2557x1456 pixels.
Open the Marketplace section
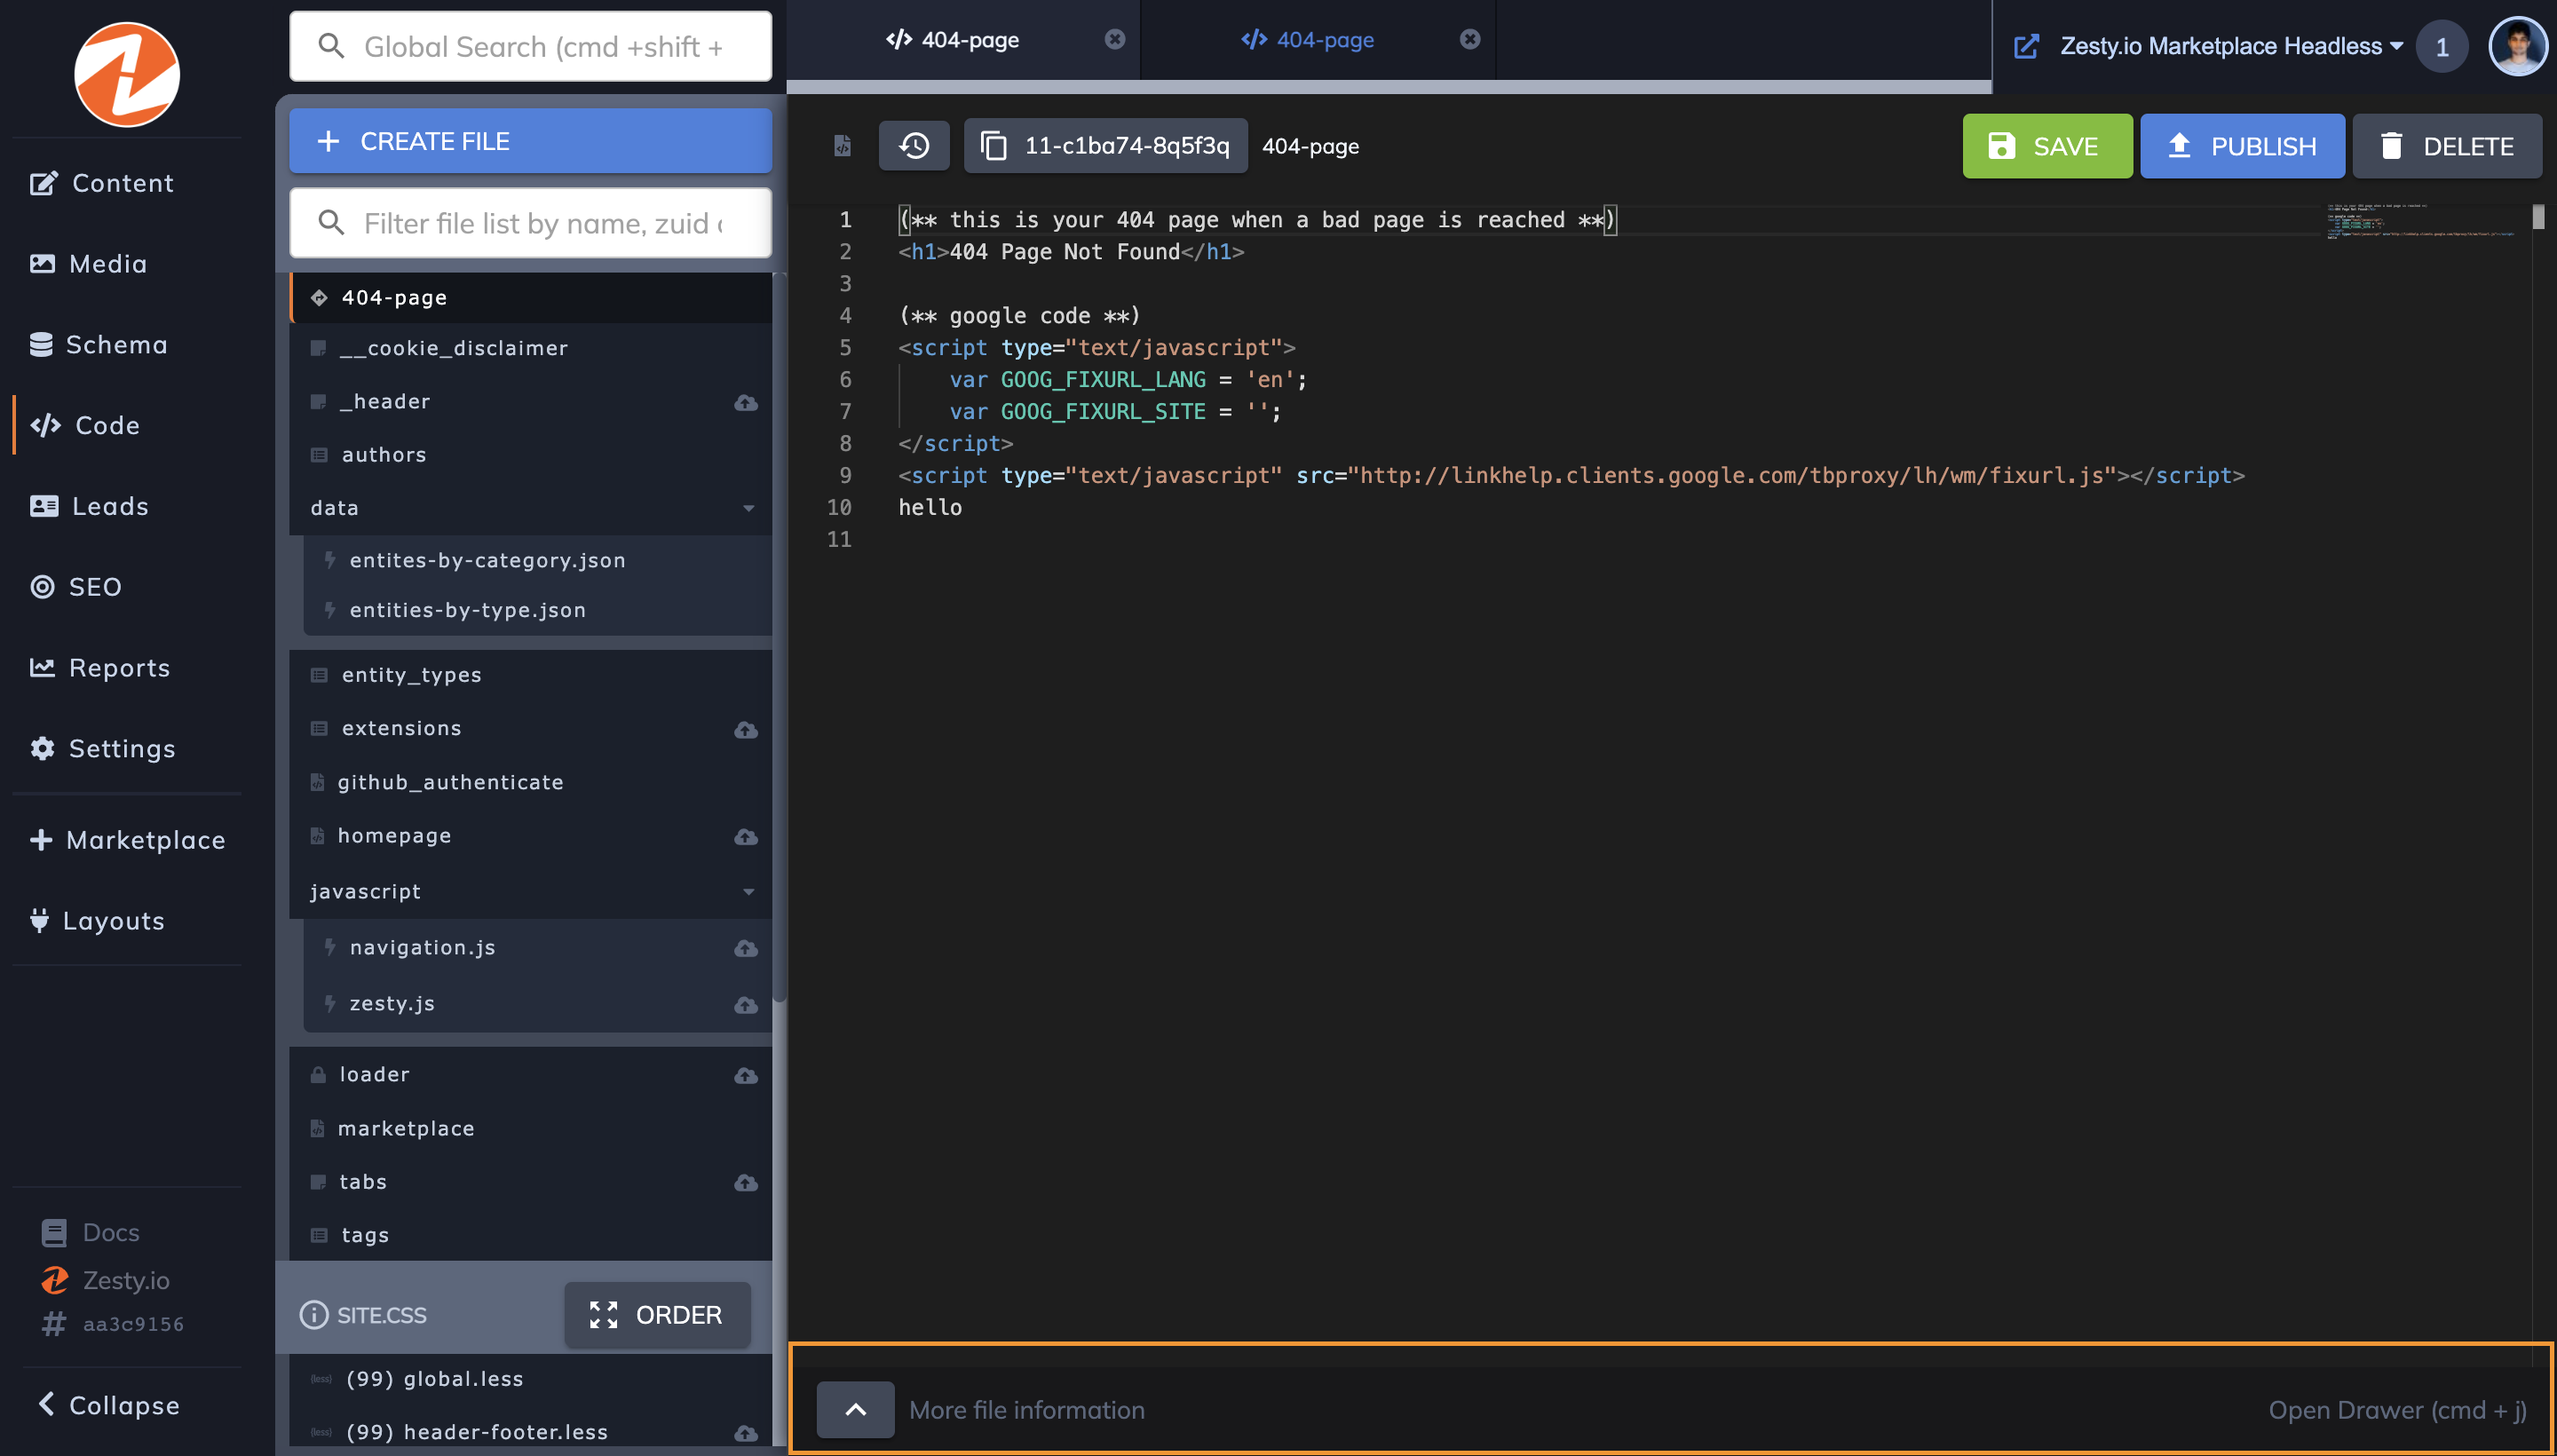click(x=127, y=841)
